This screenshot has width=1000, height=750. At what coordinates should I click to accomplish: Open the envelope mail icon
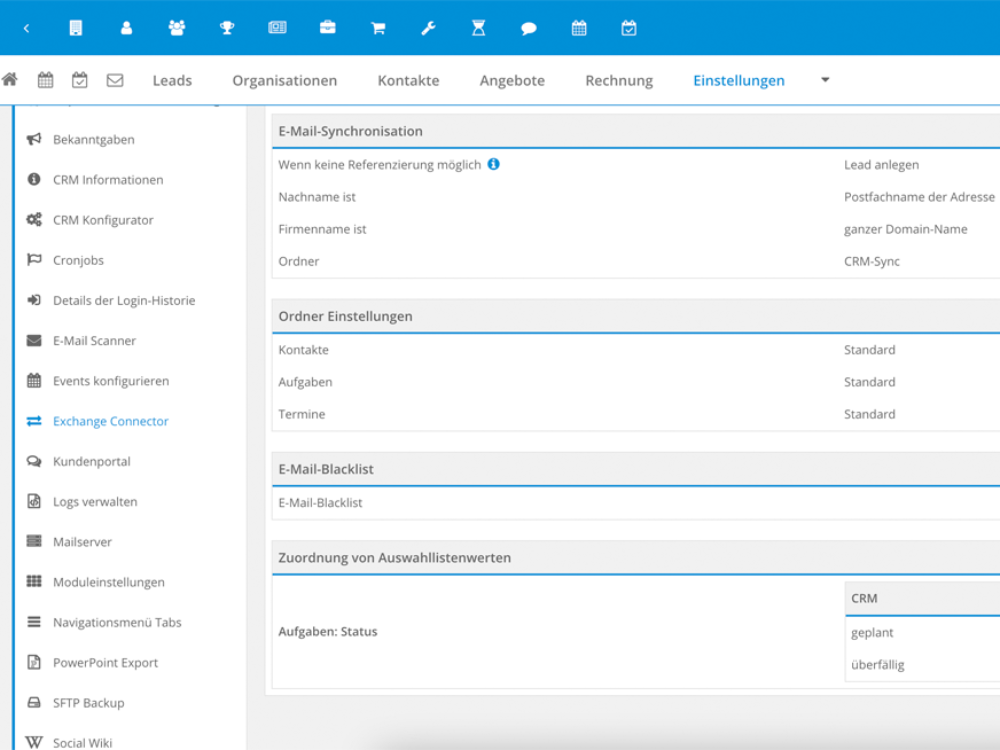click(x=115, y=80)
